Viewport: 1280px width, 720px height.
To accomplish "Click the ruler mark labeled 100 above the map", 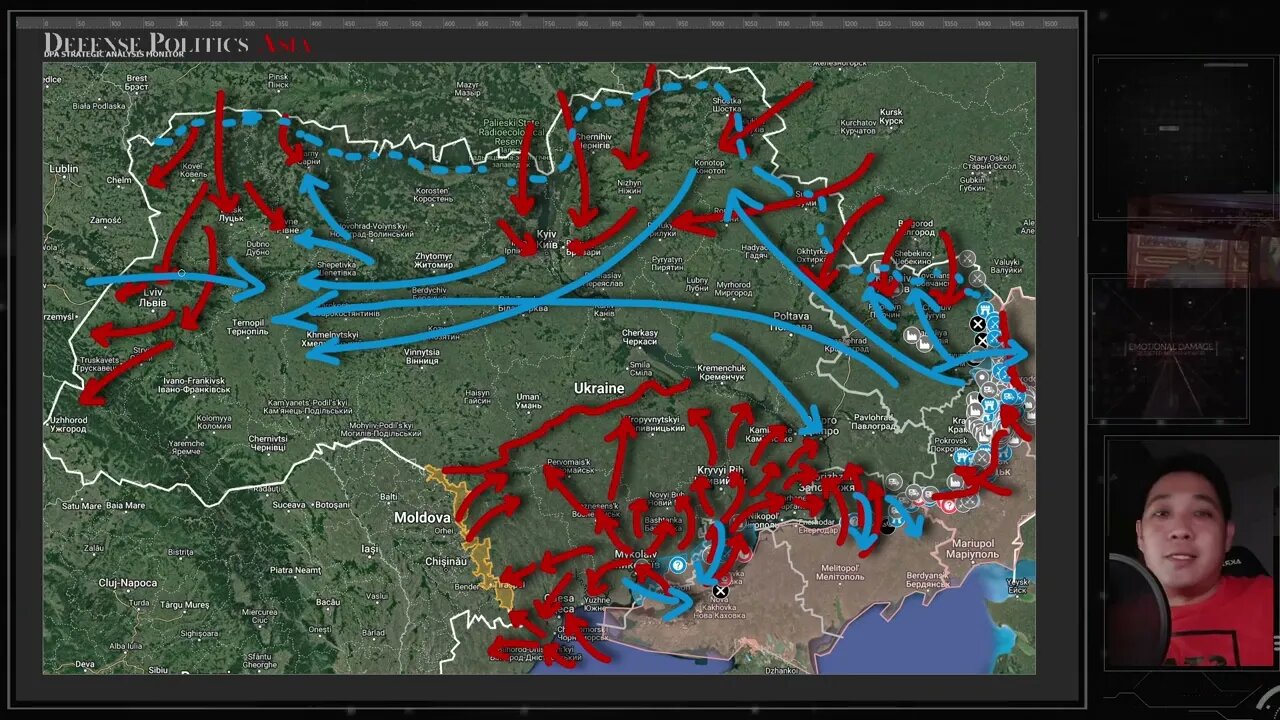I will [115, 23].
